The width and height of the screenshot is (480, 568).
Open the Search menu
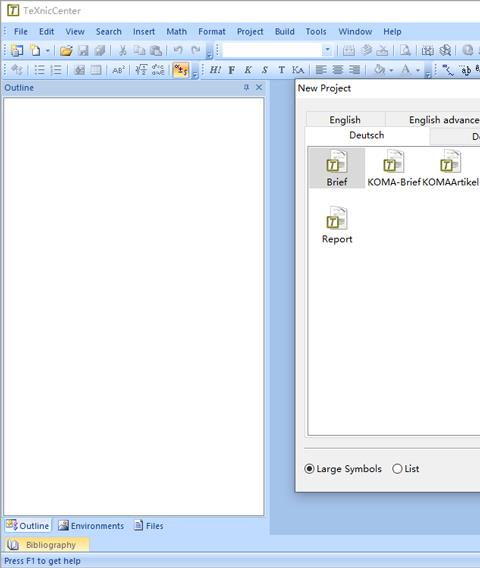click(109, 32)
